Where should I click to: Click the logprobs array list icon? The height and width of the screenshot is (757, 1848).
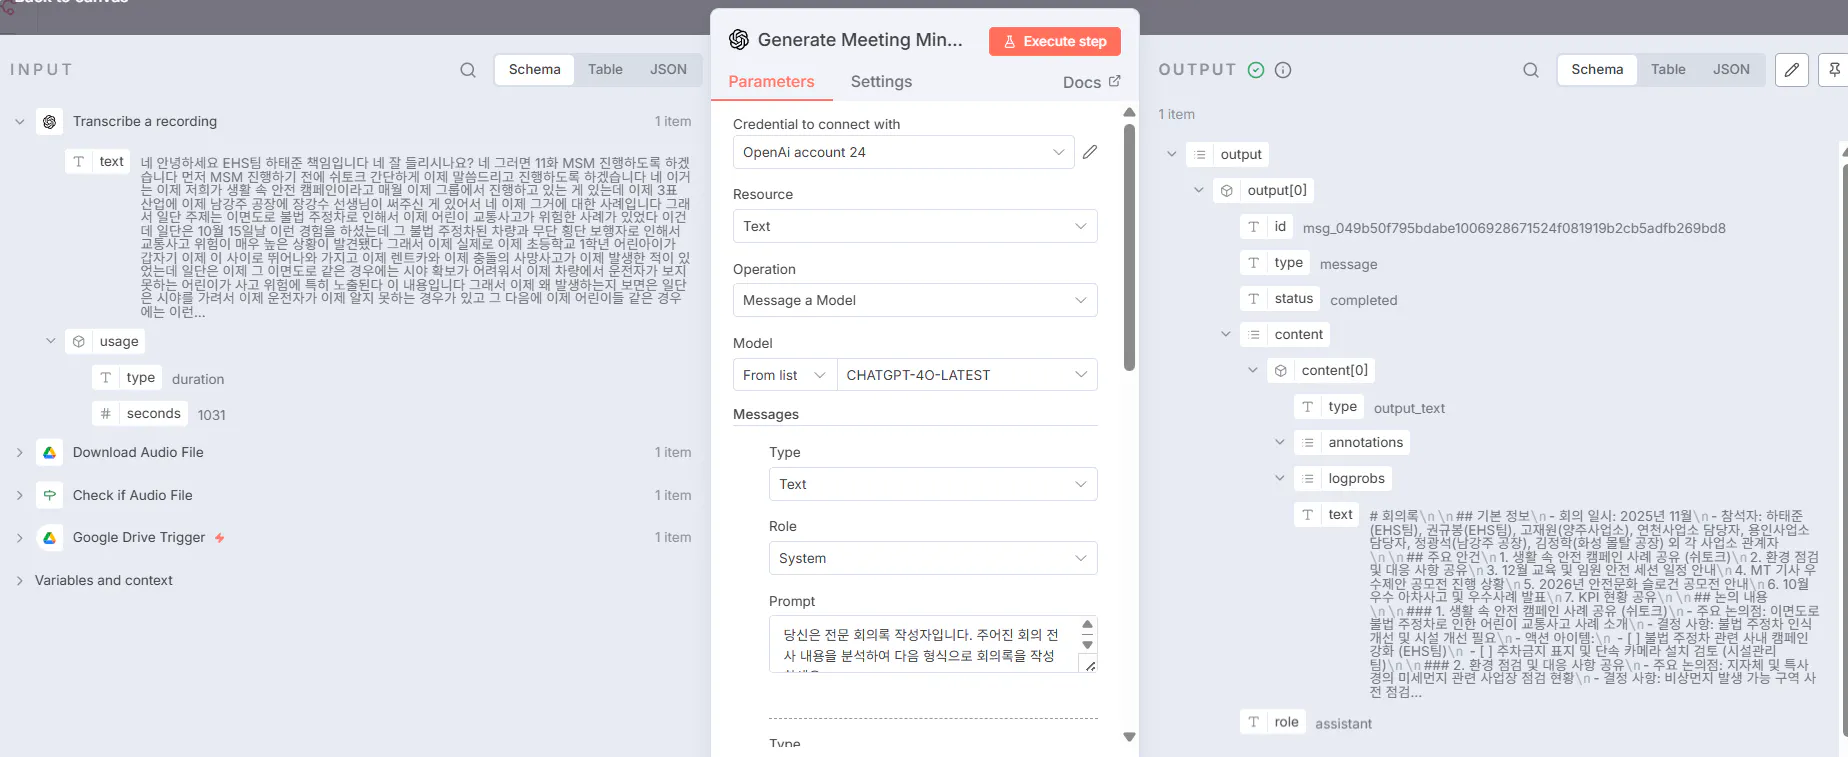point(1307,479)
